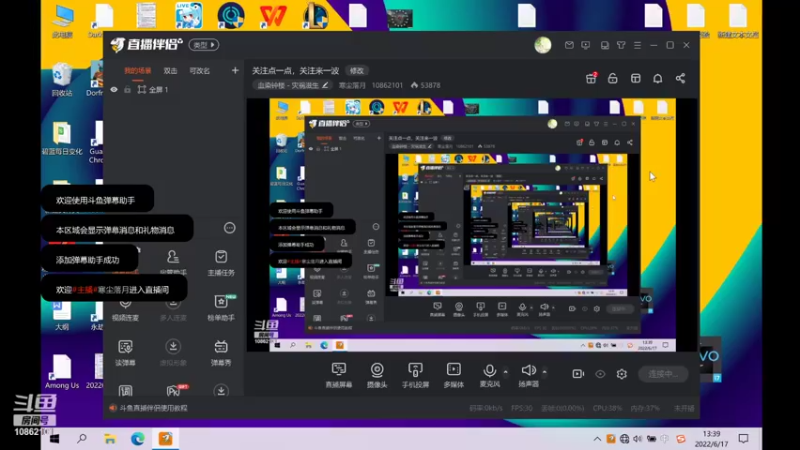800x450 pixels.
Task: Switch to the 可改名 scene tab
Action: (199, 71)
